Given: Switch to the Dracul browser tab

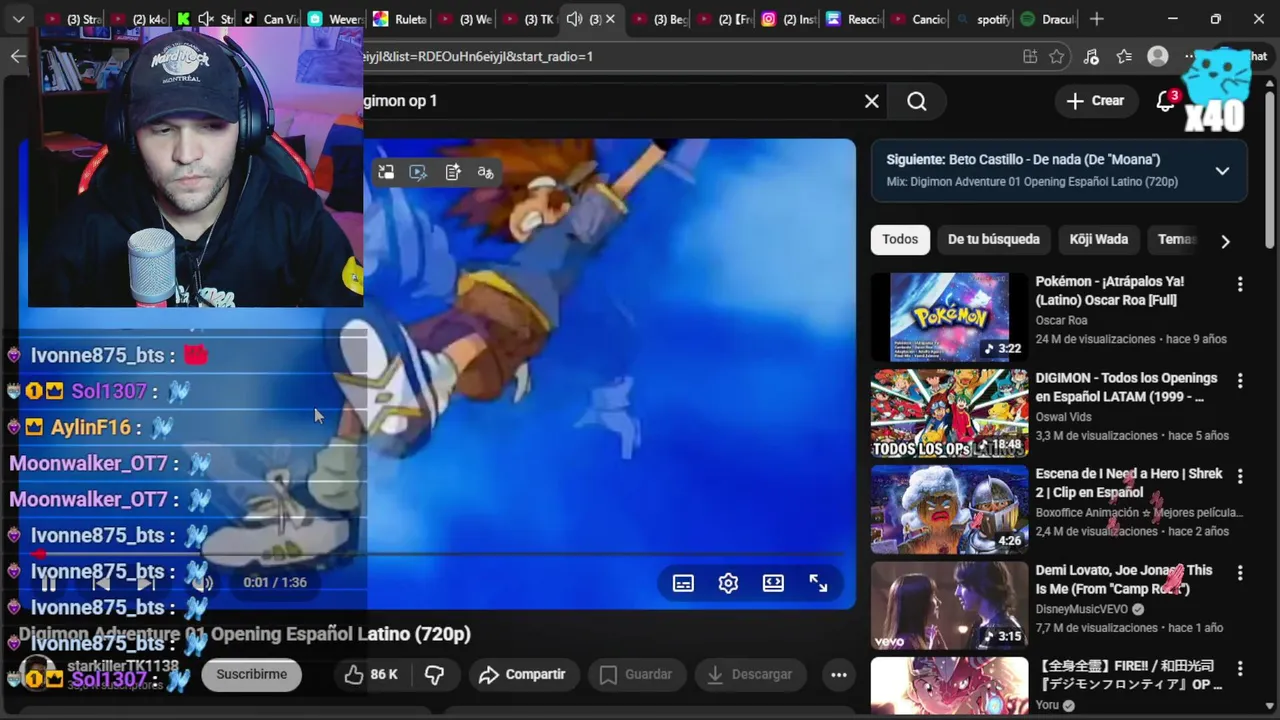Looking at the screenshot, I should tap(1046, 19).
